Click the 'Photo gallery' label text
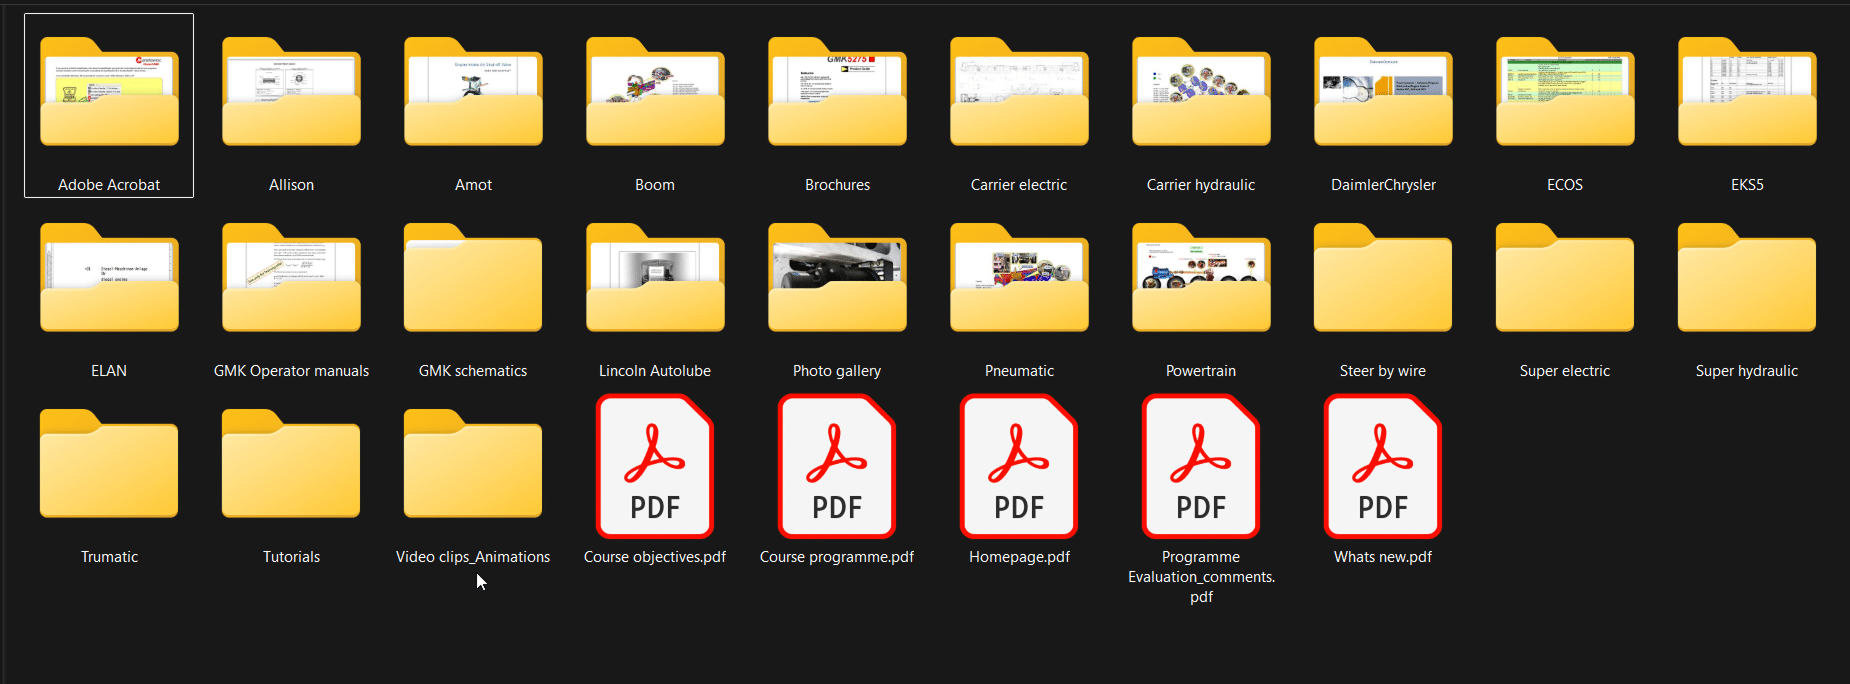The width and height of the screenshot is (1850, 684). pos(837,371)
